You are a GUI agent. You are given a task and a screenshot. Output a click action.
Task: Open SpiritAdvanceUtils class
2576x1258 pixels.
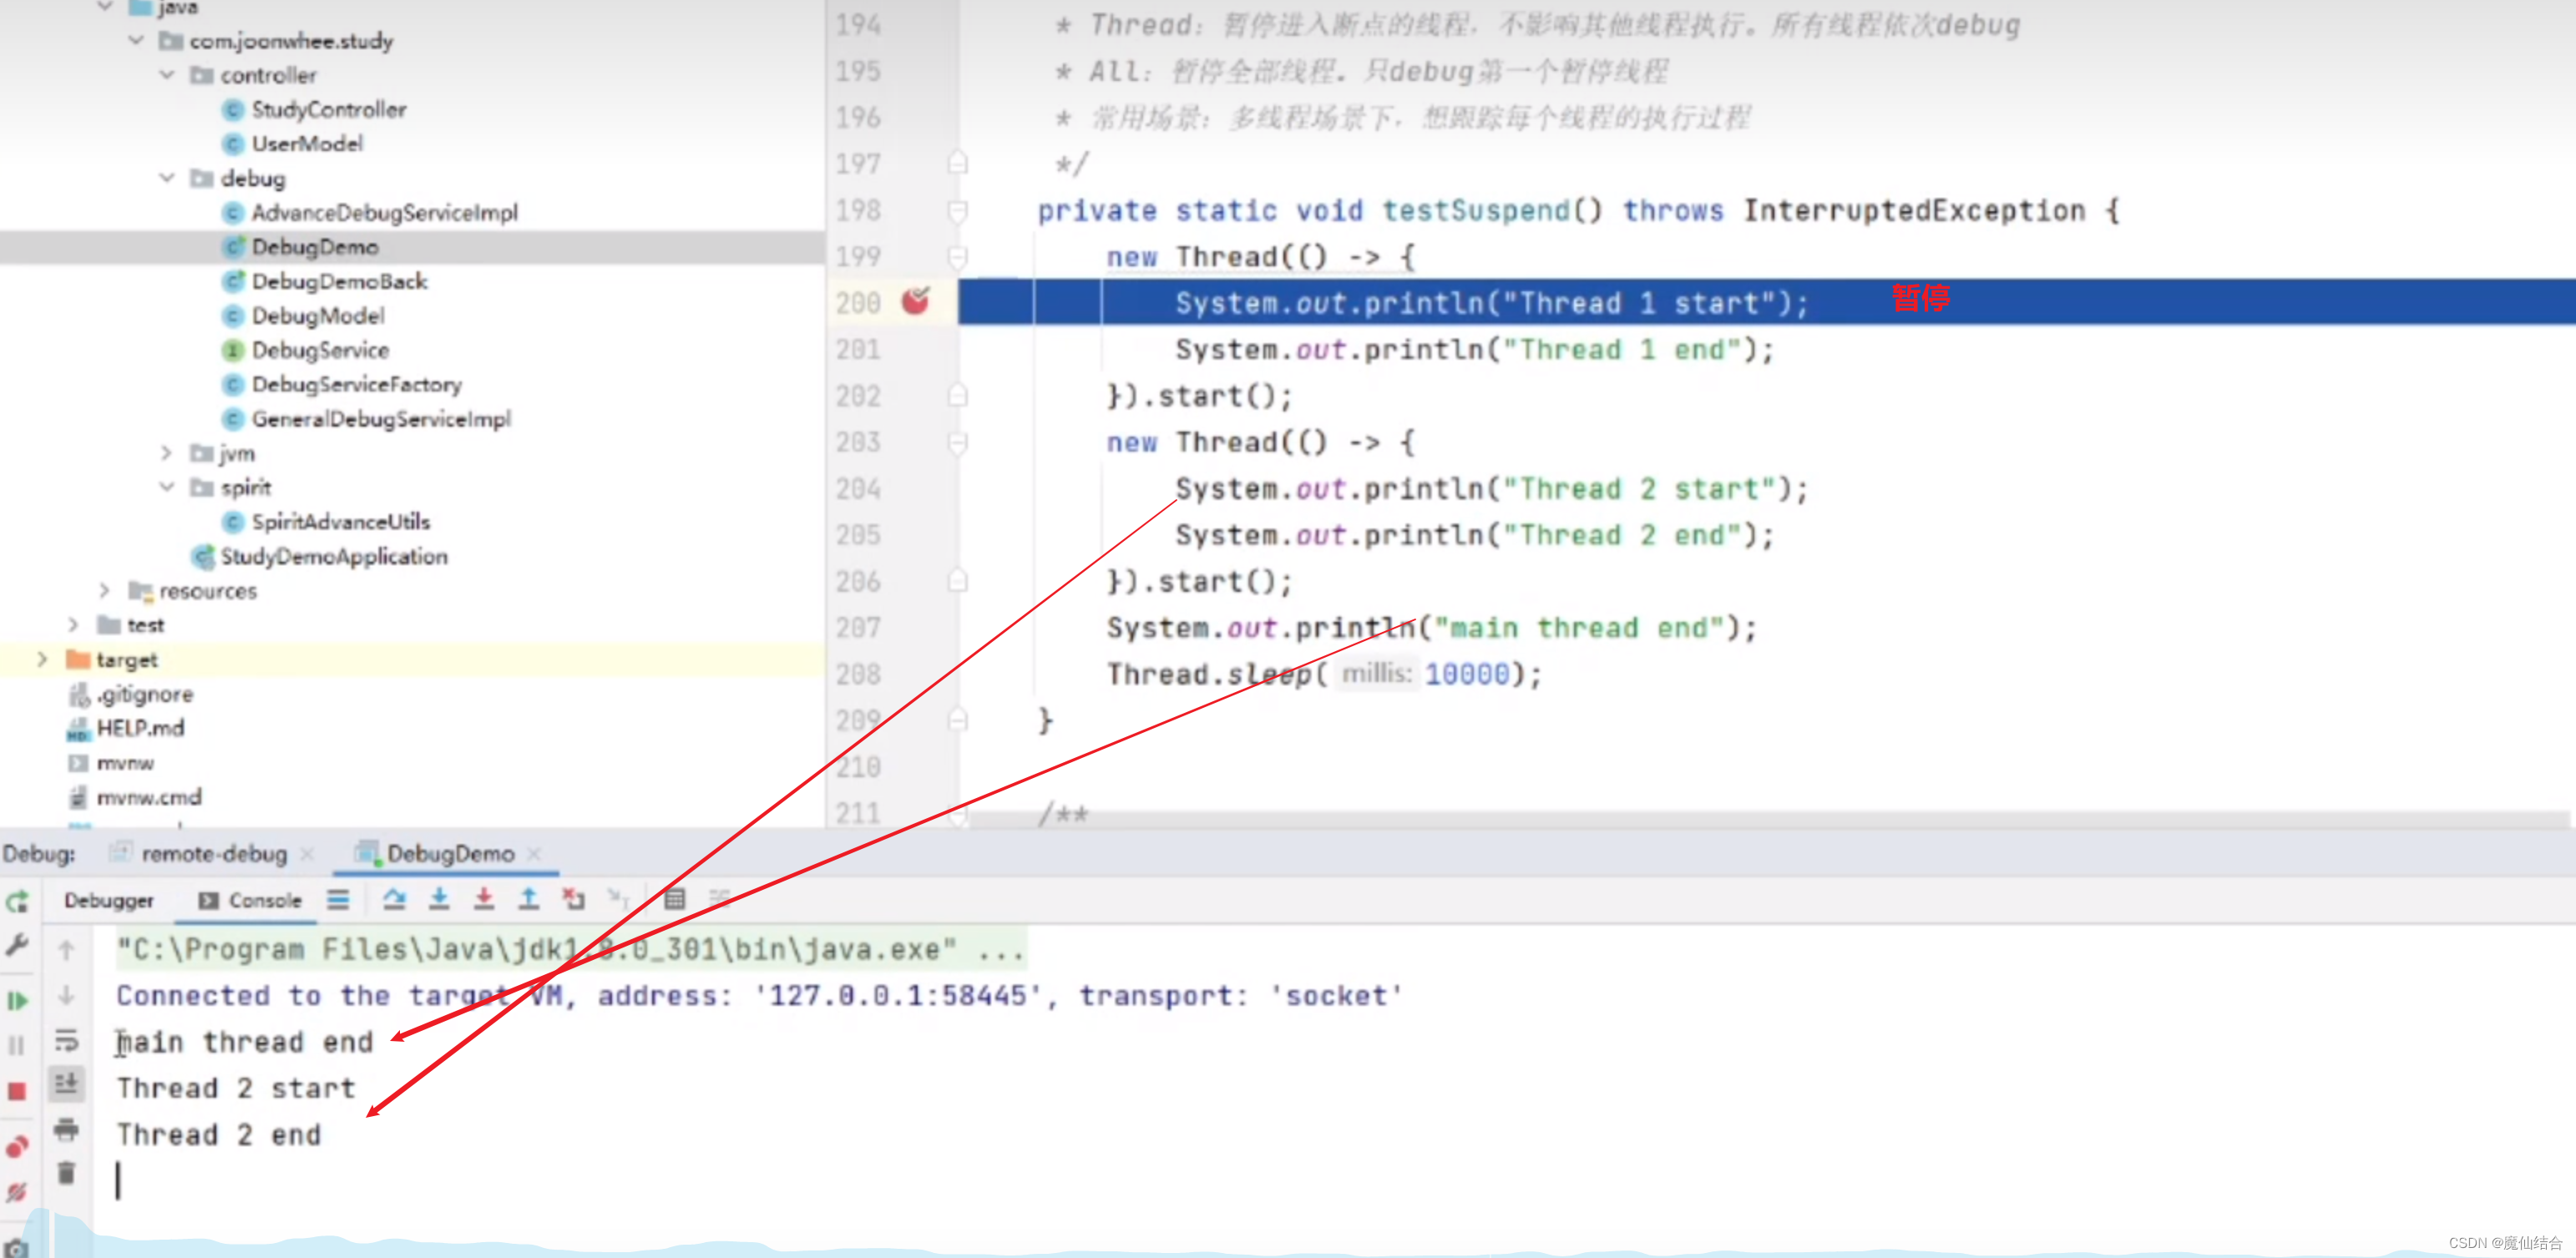[x=340, y=522]
